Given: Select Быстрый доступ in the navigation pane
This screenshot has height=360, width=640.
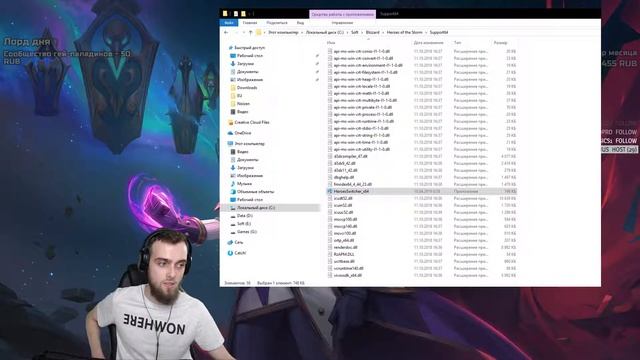Looking at the screenshot, I should (x=249, y=48).
